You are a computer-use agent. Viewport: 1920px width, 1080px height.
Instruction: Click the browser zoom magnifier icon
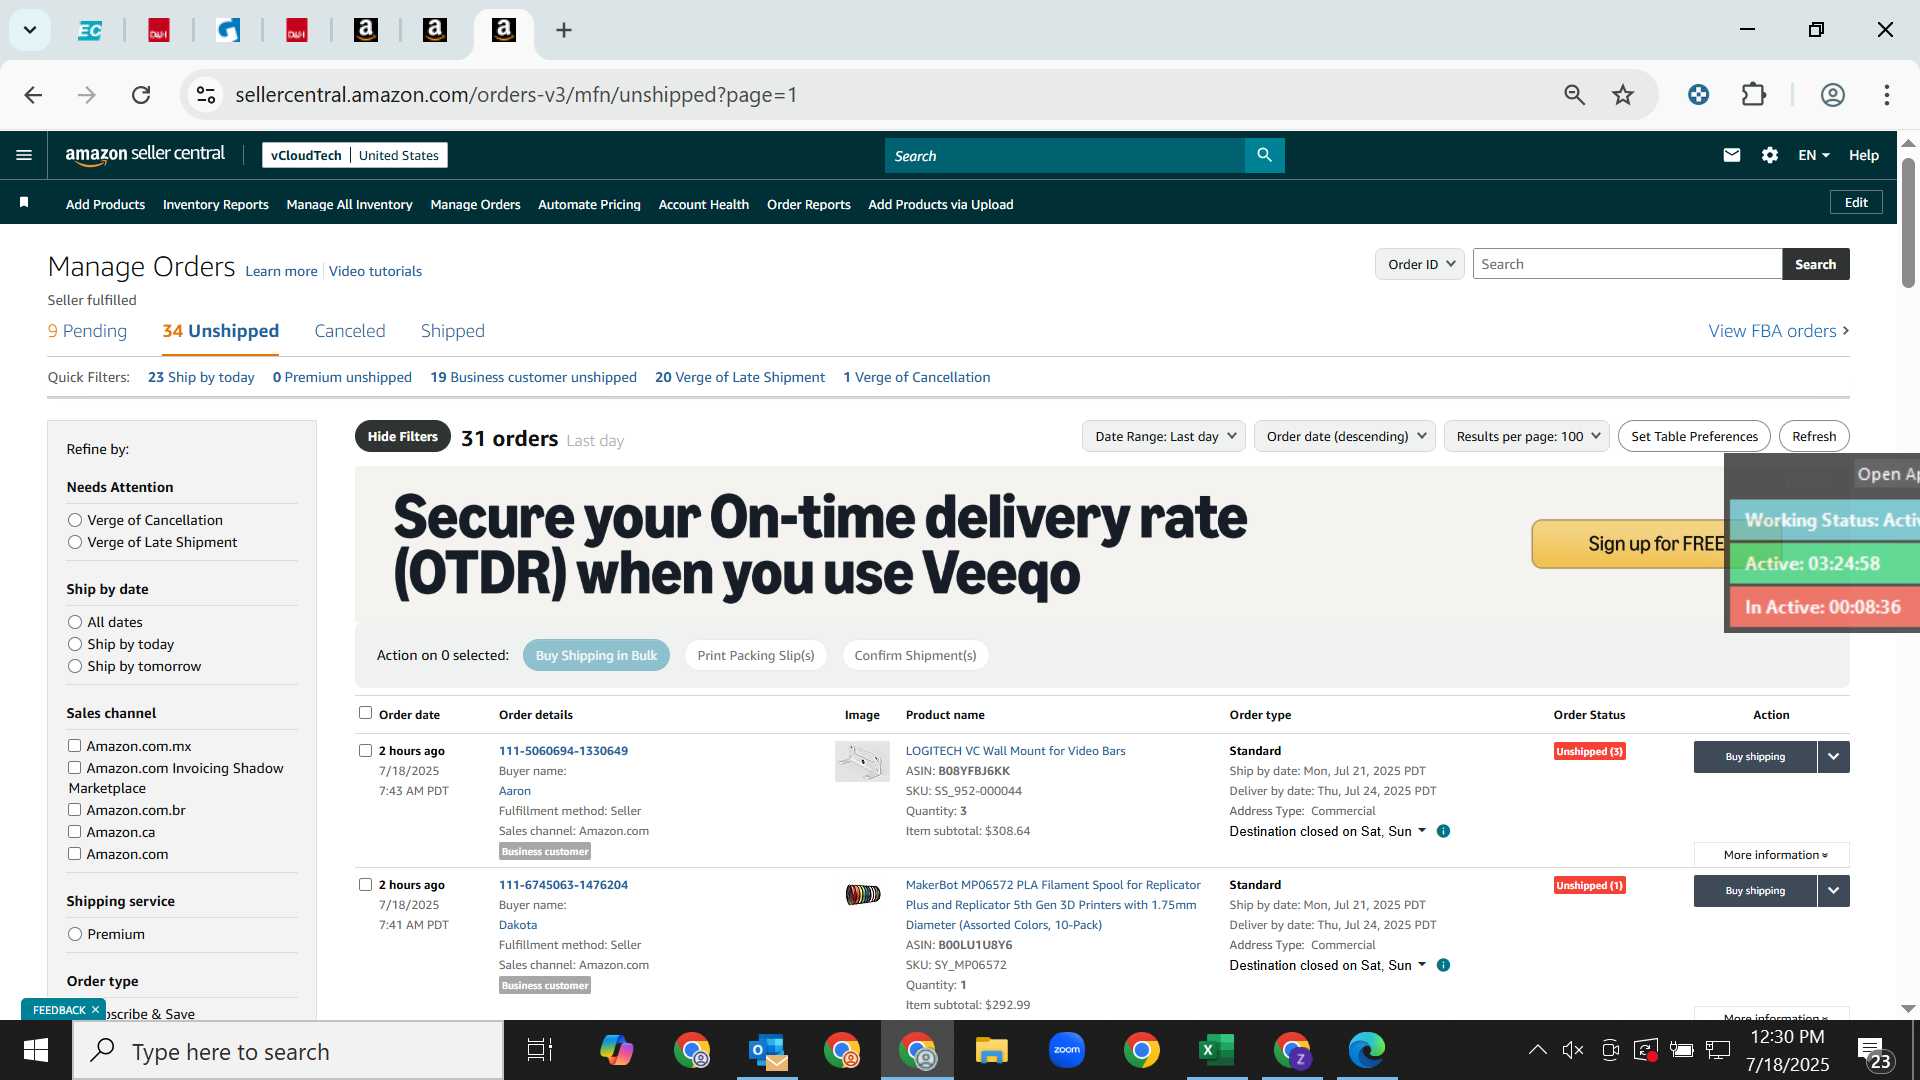point(1574,95)
